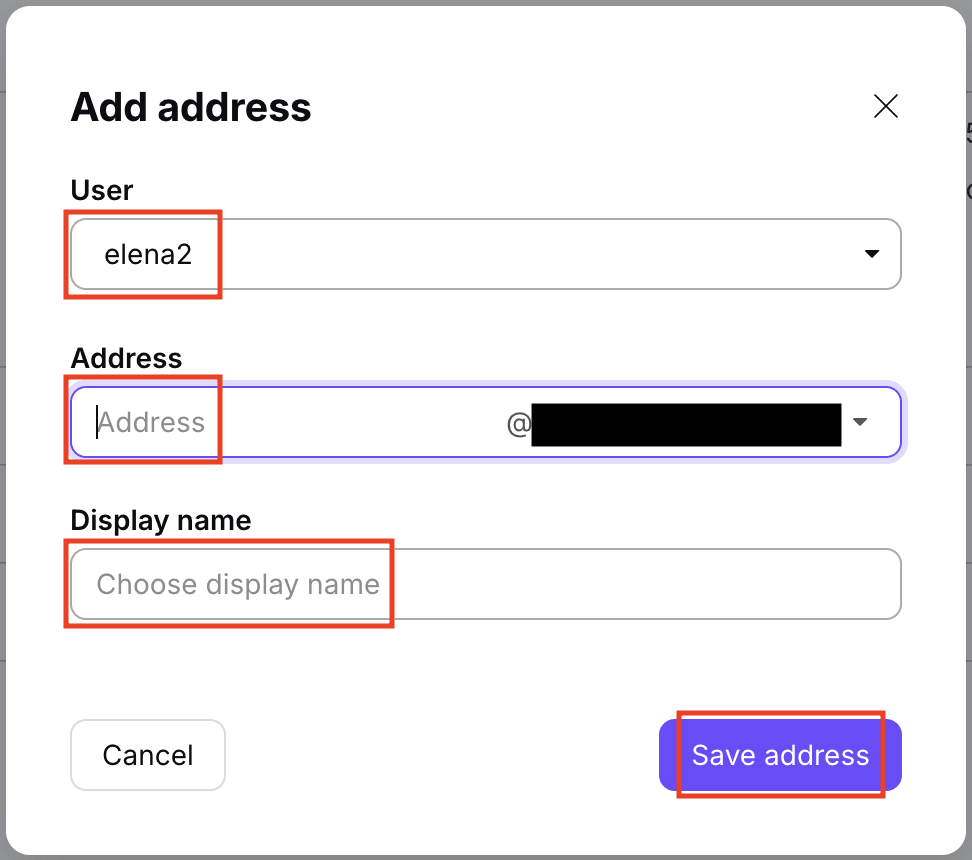Click the User label above the dropdown
Viewport: 972px width, 860px height.
click(101, 190)
